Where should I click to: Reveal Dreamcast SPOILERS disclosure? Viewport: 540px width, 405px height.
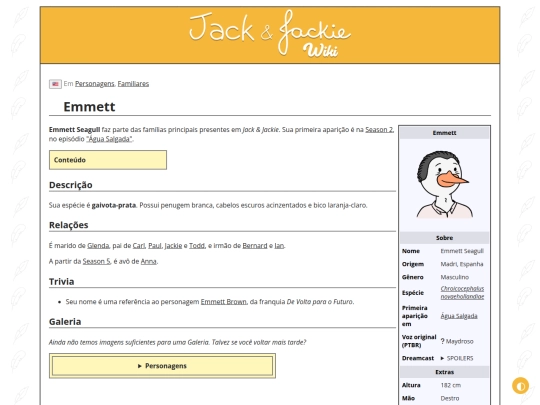pyautogui.click(x=457, y=358)
